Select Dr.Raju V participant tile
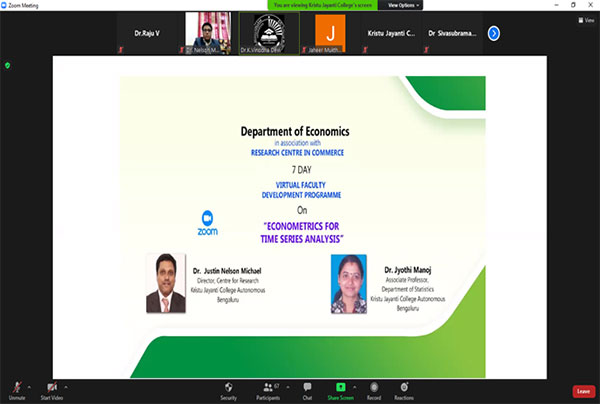This screenshot has height=404, width=600. pyautogui.click(x=147, y=33)
